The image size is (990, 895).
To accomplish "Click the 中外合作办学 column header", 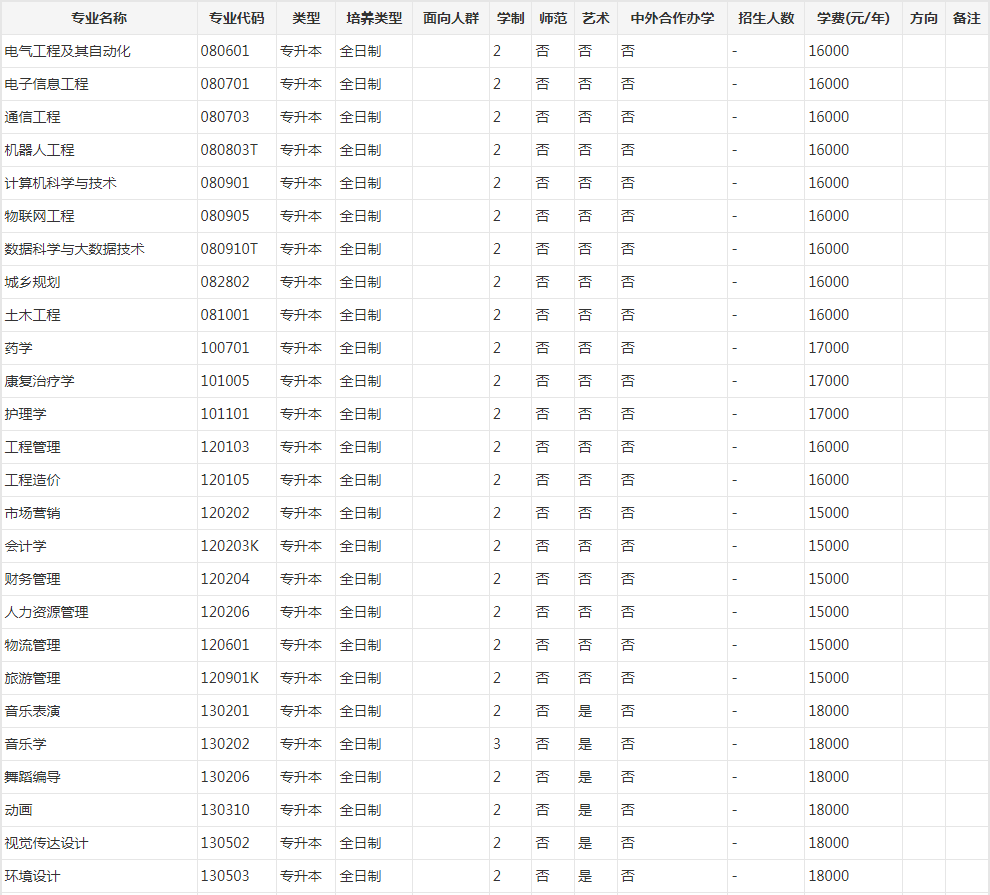I will coord(672,18).
